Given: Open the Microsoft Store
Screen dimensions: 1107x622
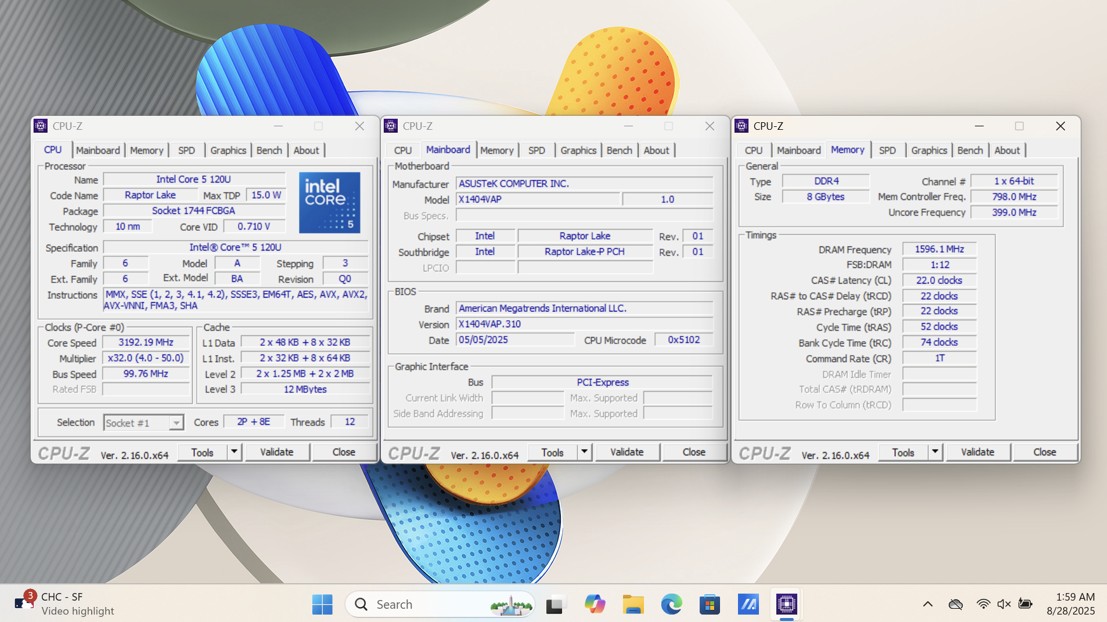Looking at the screenshot, I should (x=709, y=604).
